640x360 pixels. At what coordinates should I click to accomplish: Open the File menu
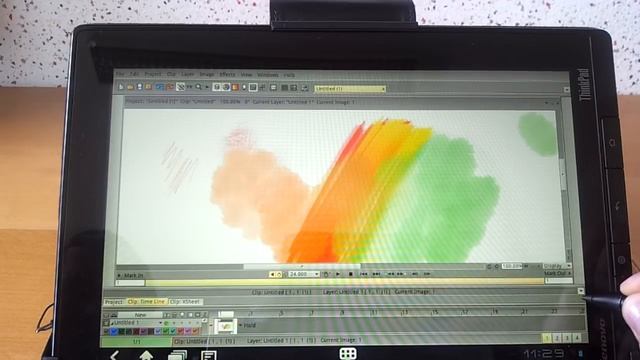tap(120, 74)
